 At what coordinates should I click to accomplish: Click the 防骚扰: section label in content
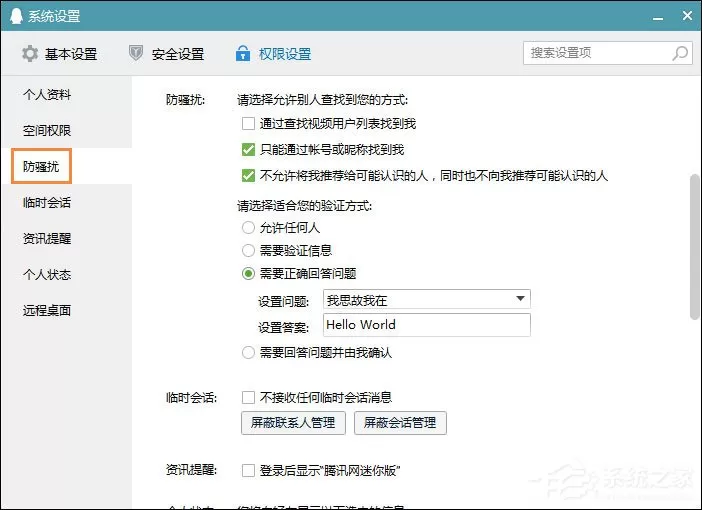185,99
